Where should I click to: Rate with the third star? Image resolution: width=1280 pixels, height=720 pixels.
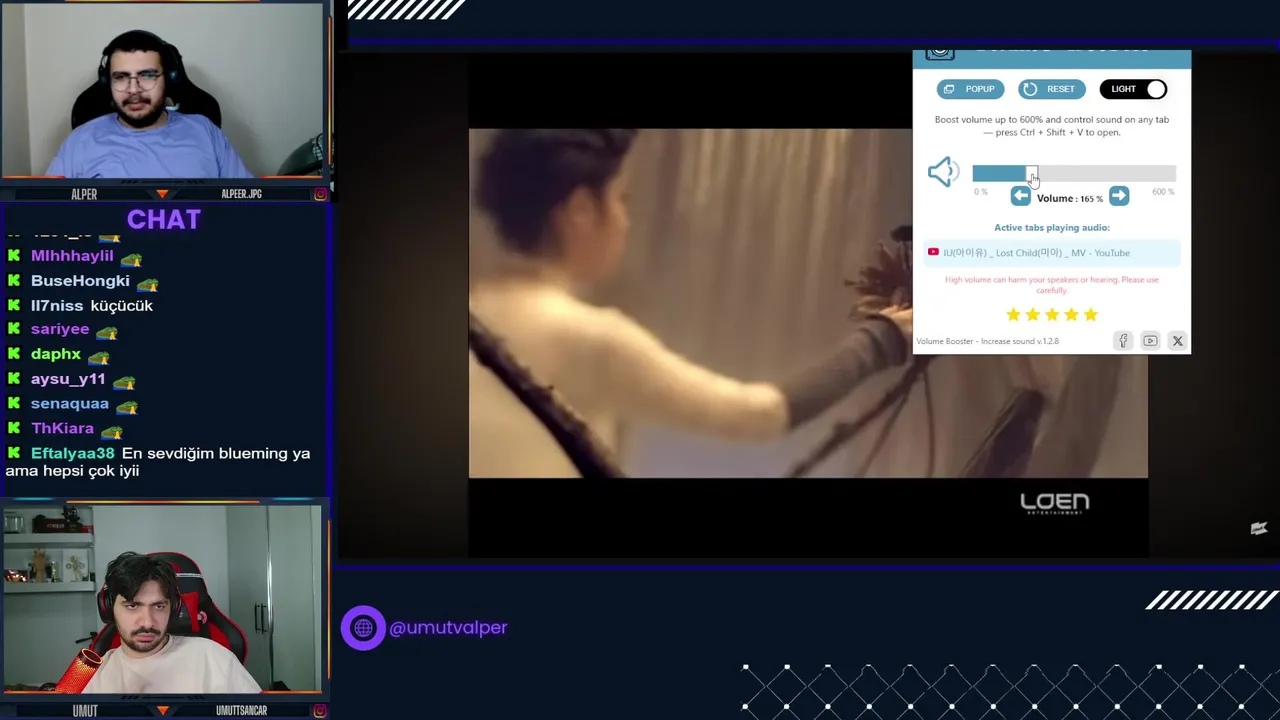coord(1052,315)
